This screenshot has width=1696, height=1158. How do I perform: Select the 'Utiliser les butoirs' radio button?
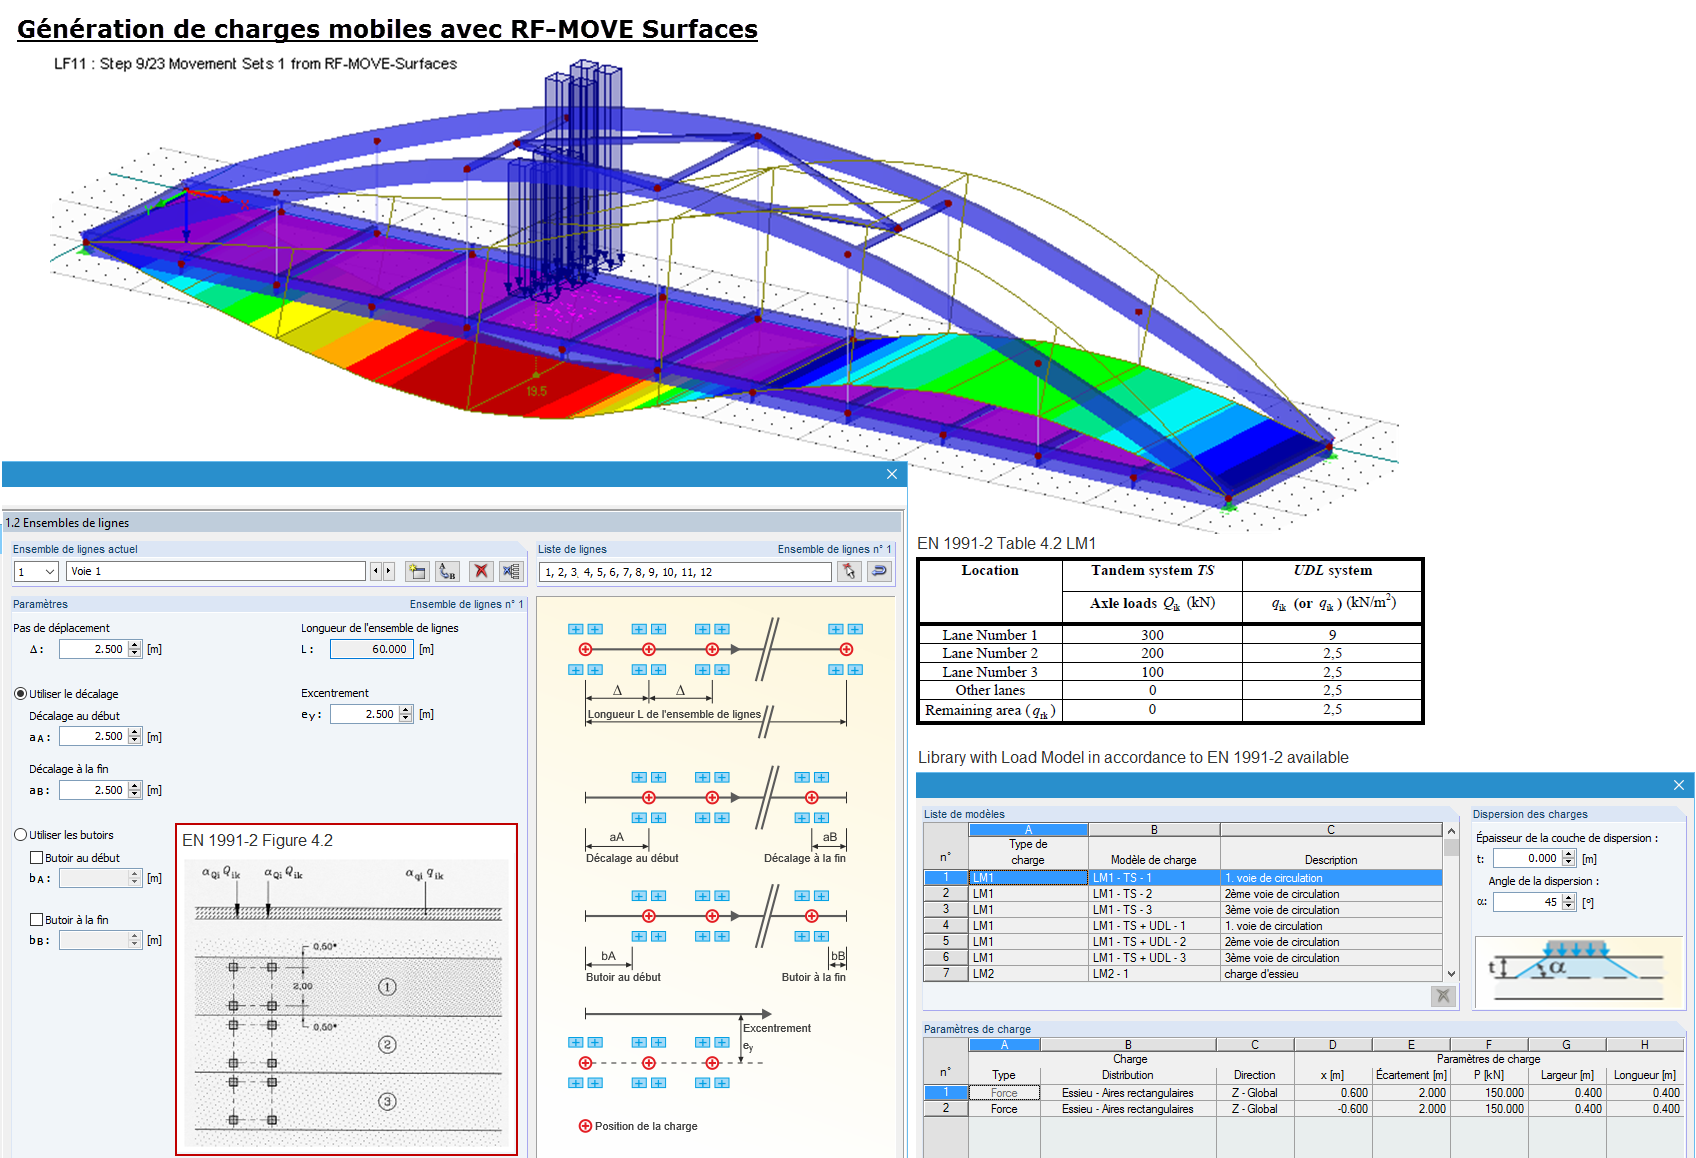[20, 835]
